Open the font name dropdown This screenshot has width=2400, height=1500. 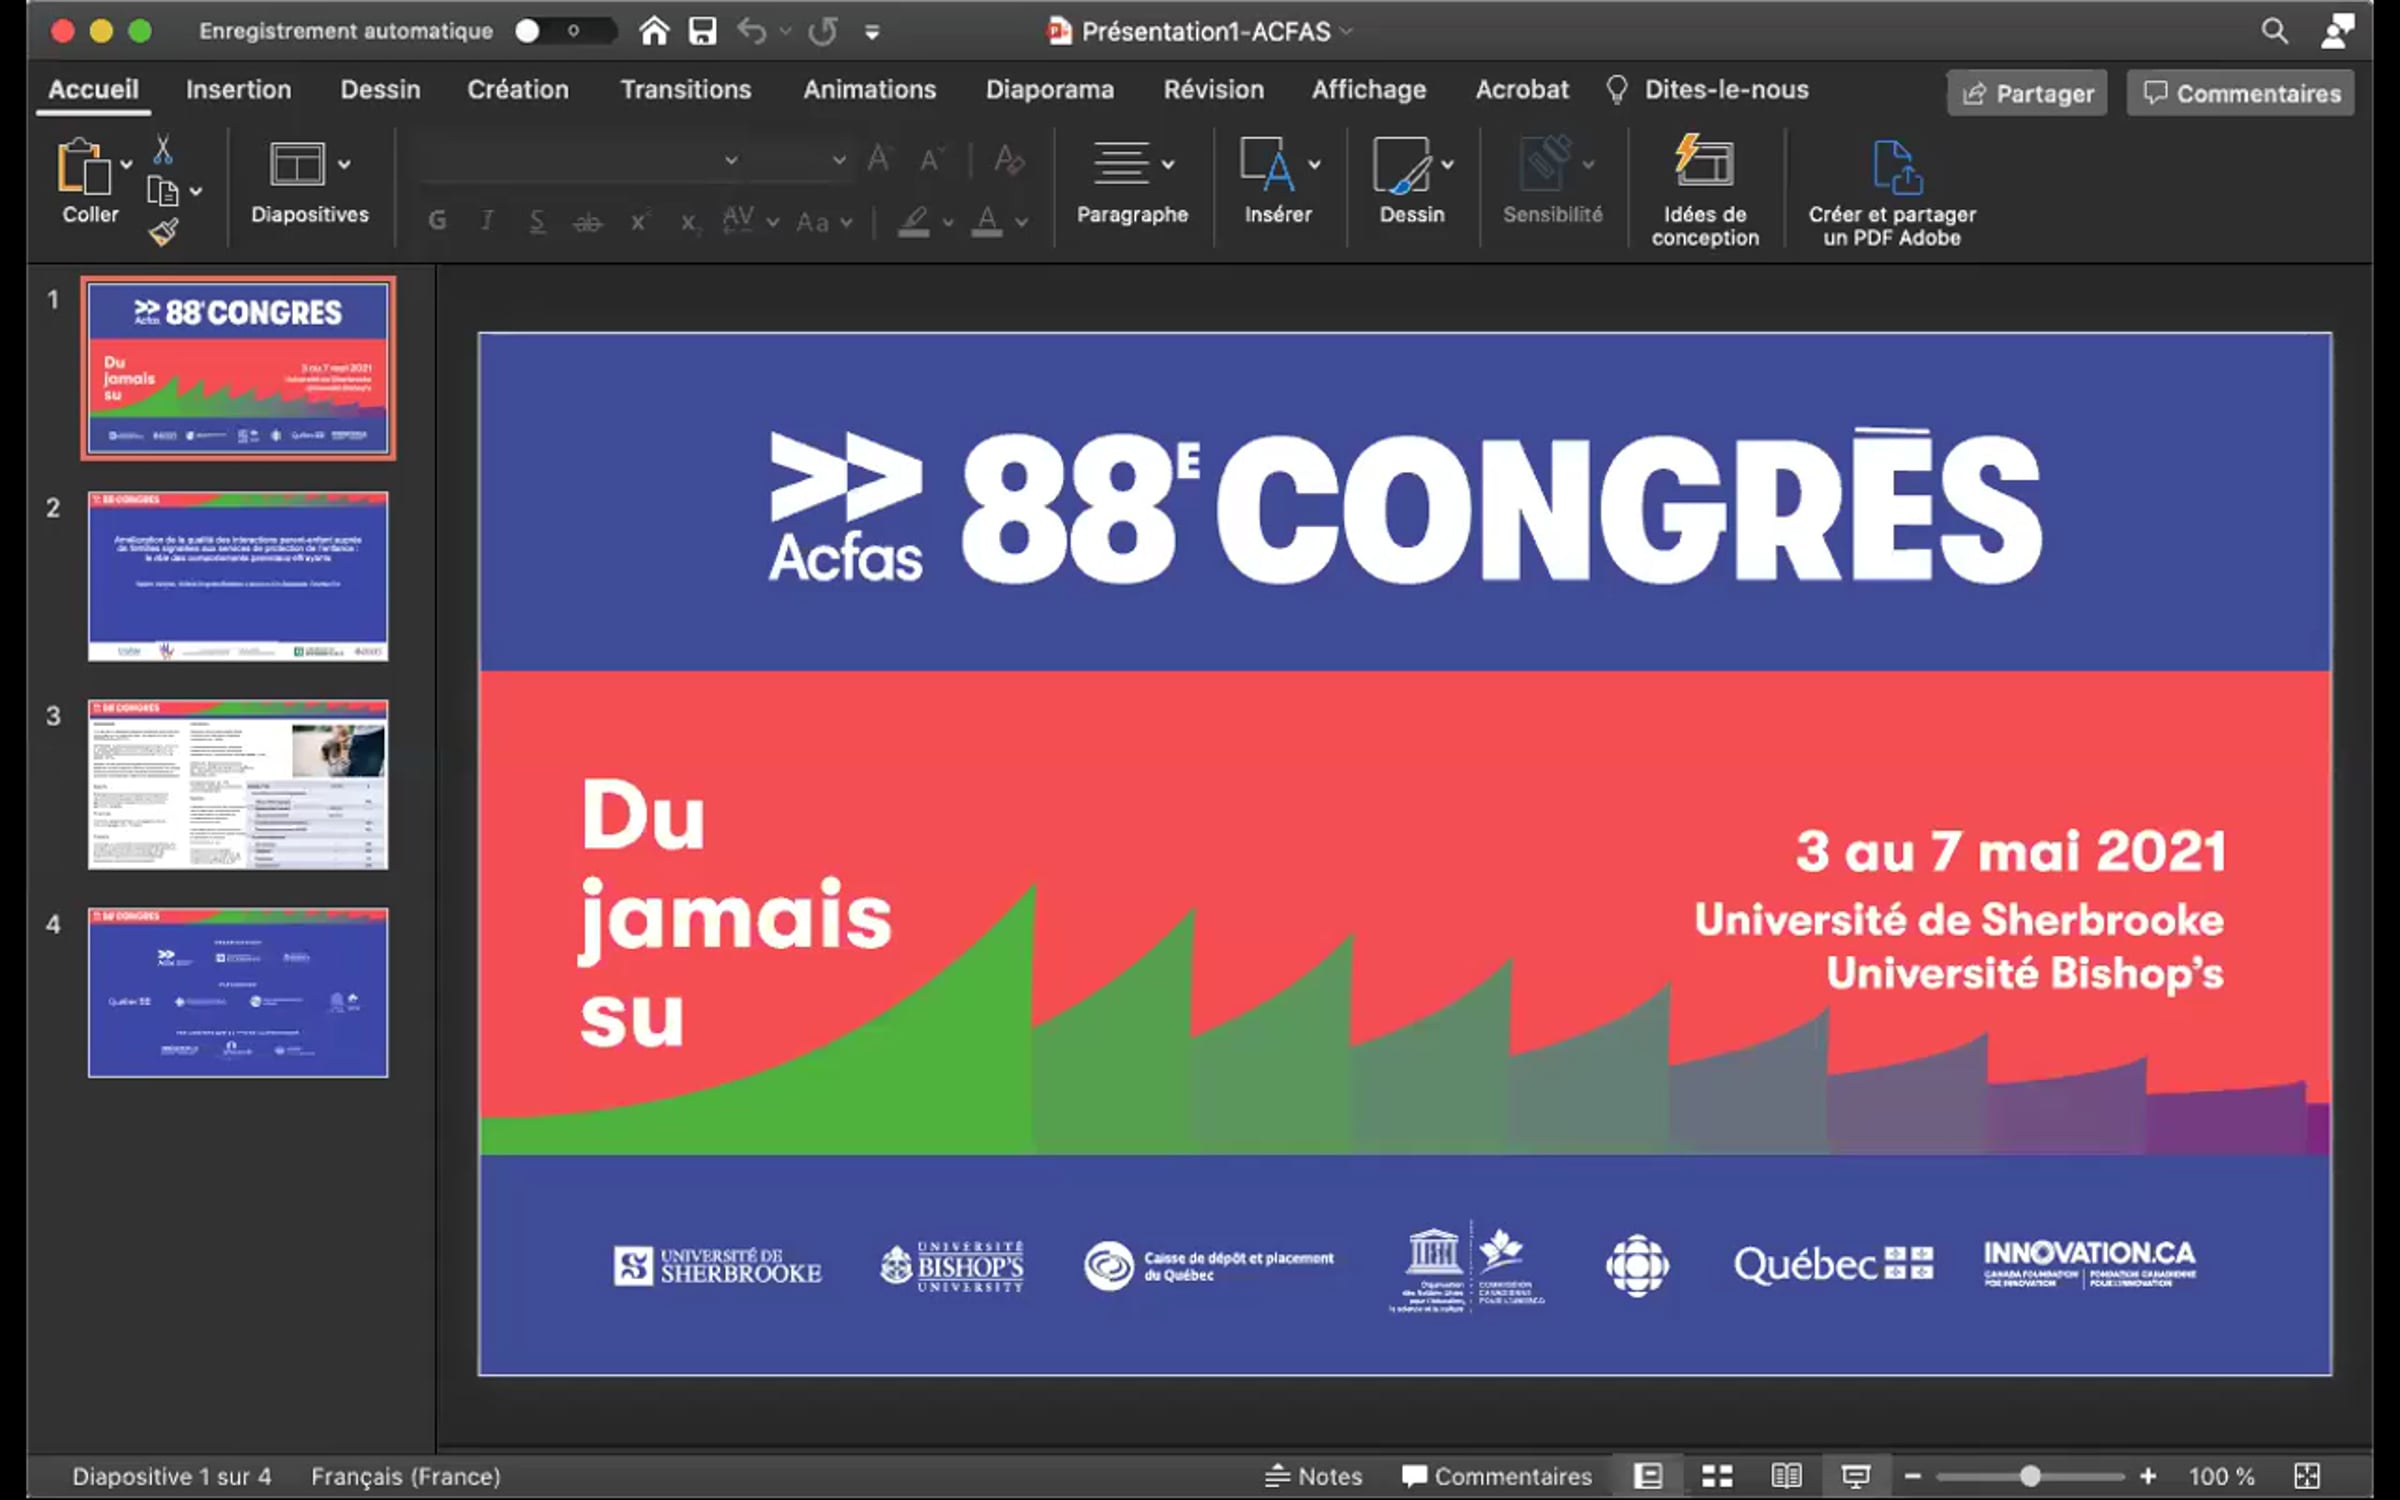click(732, 160)
